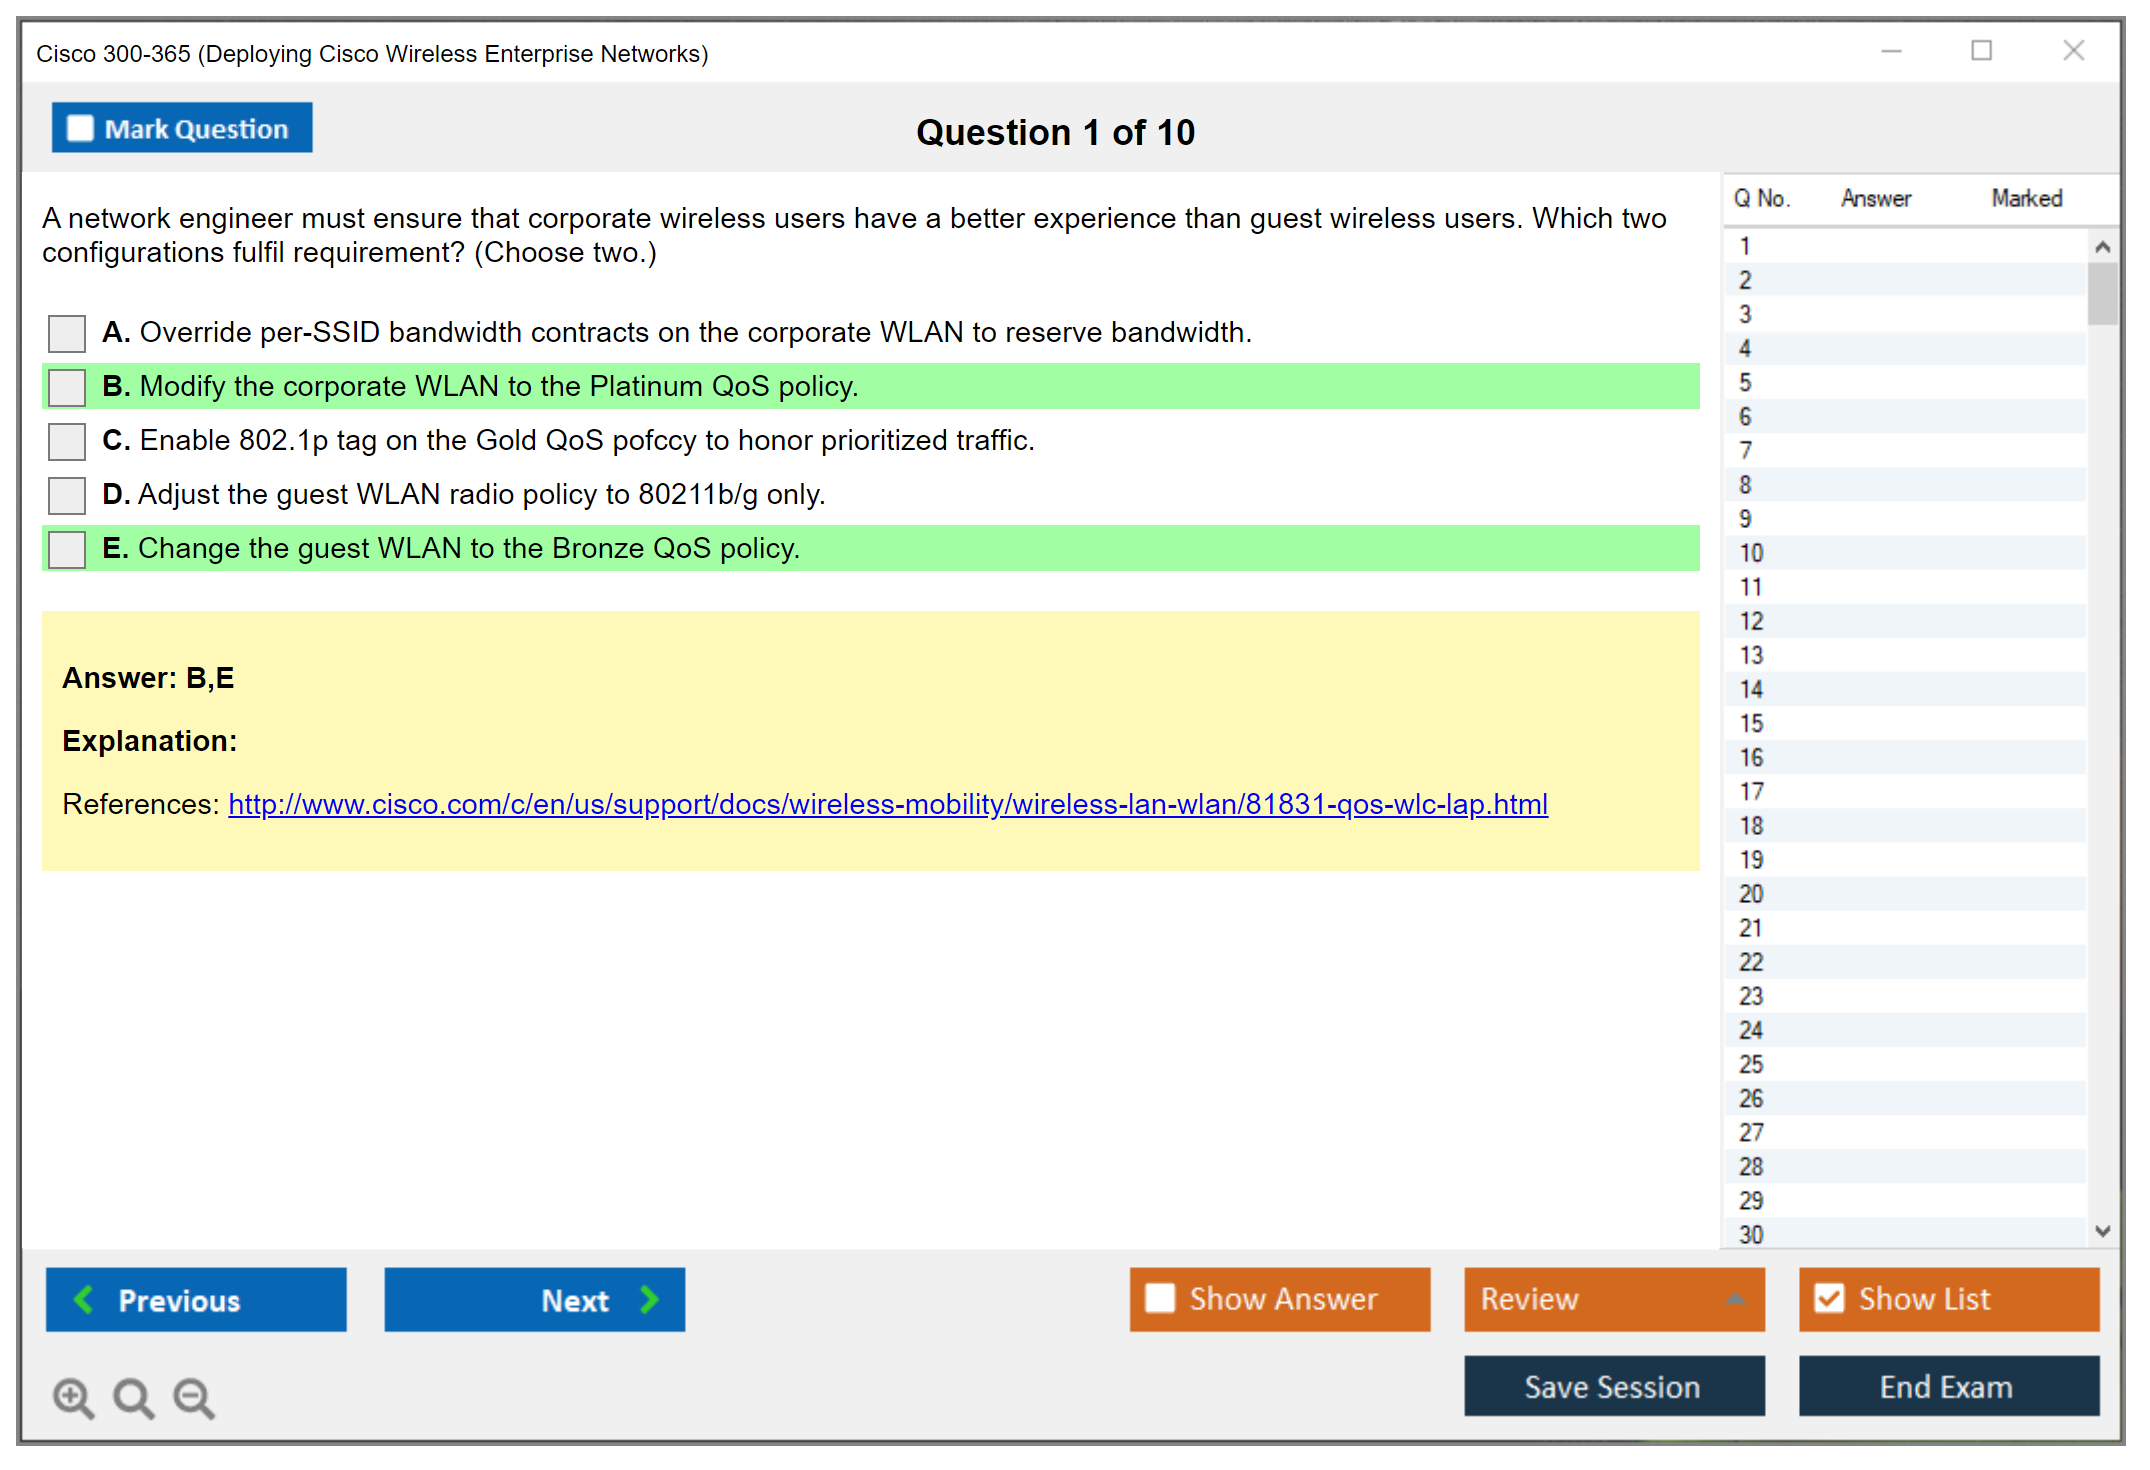Maximize the exam window
2150x1470 pixels.
point(1981,51)
